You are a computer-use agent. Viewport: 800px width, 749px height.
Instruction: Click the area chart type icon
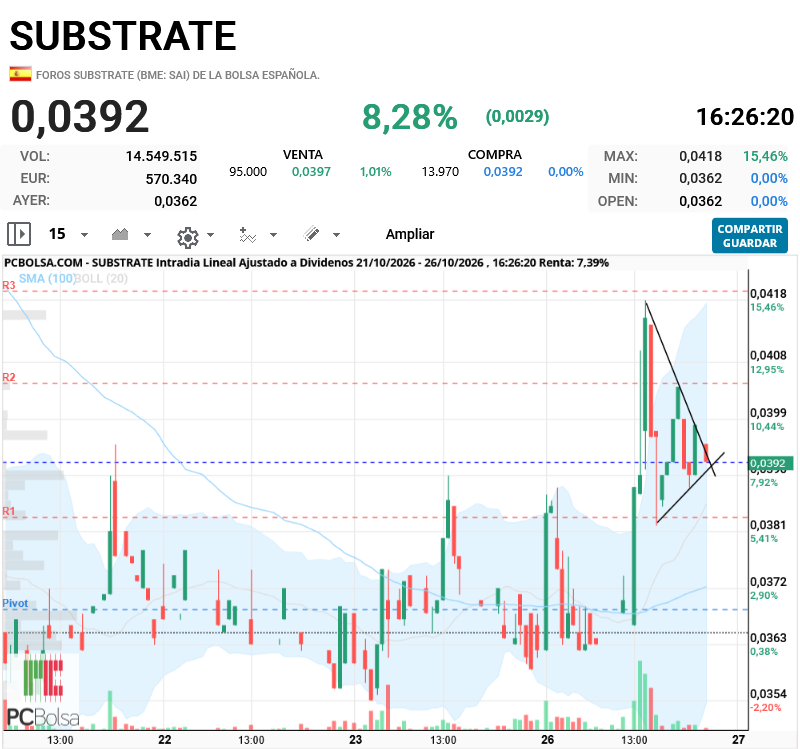click(120, 234)
